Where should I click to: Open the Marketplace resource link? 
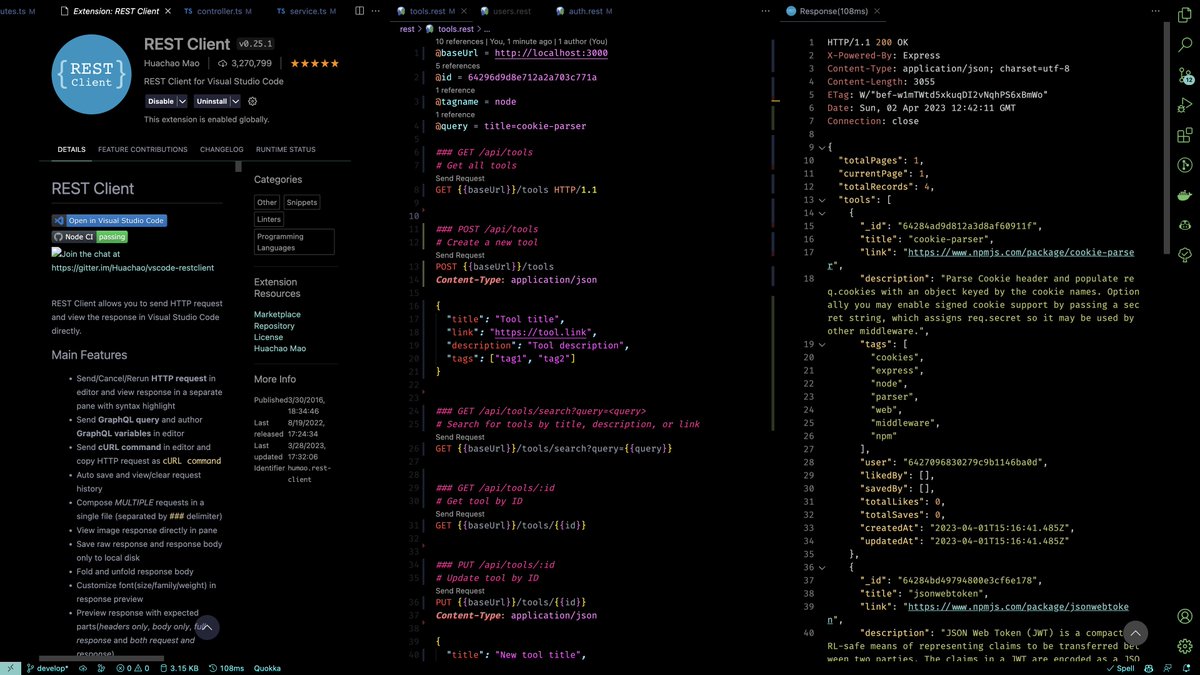pyautogui.click(x=277, y=314)
